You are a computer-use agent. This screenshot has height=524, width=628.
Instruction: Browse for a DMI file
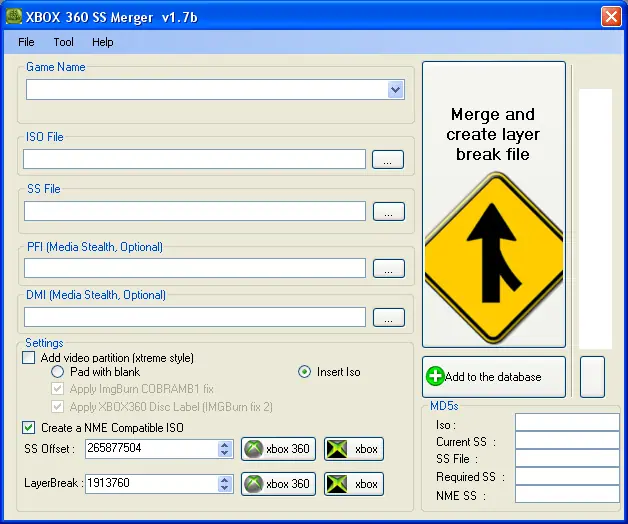coord(388,317)
